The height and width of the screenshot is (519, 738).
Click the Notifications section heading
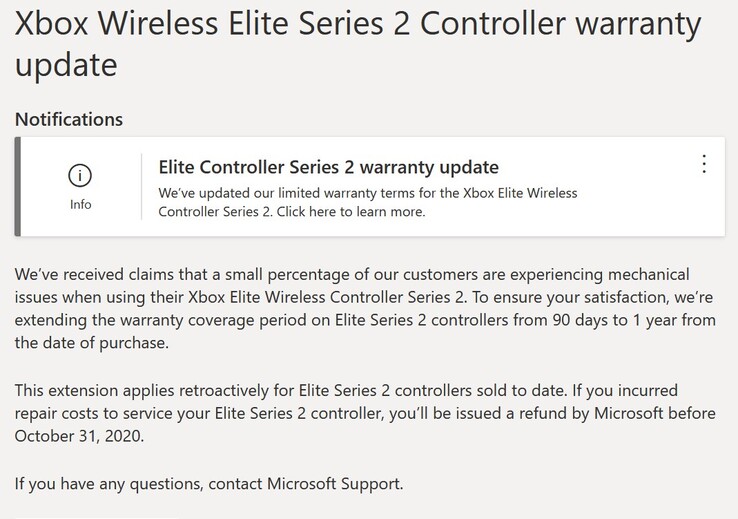click(x=69, y=119)
